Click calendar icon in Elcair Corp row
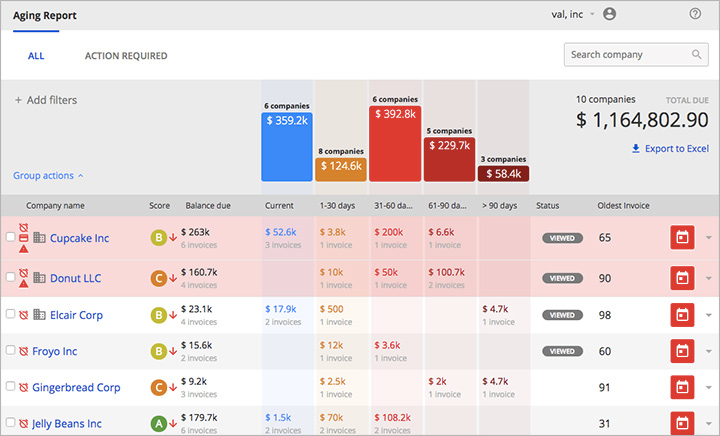 681,315
